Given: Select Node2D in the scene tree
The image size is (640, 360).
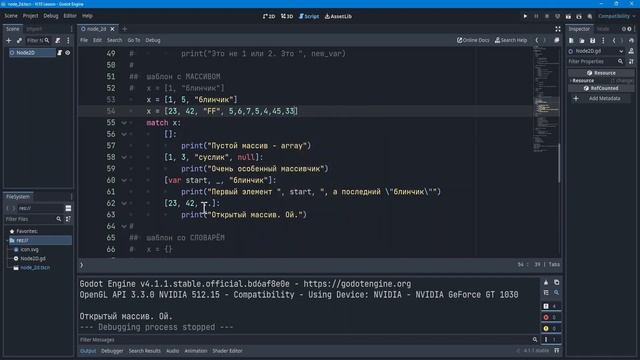Looking at the screenshot, I should (x=31, y=53).
